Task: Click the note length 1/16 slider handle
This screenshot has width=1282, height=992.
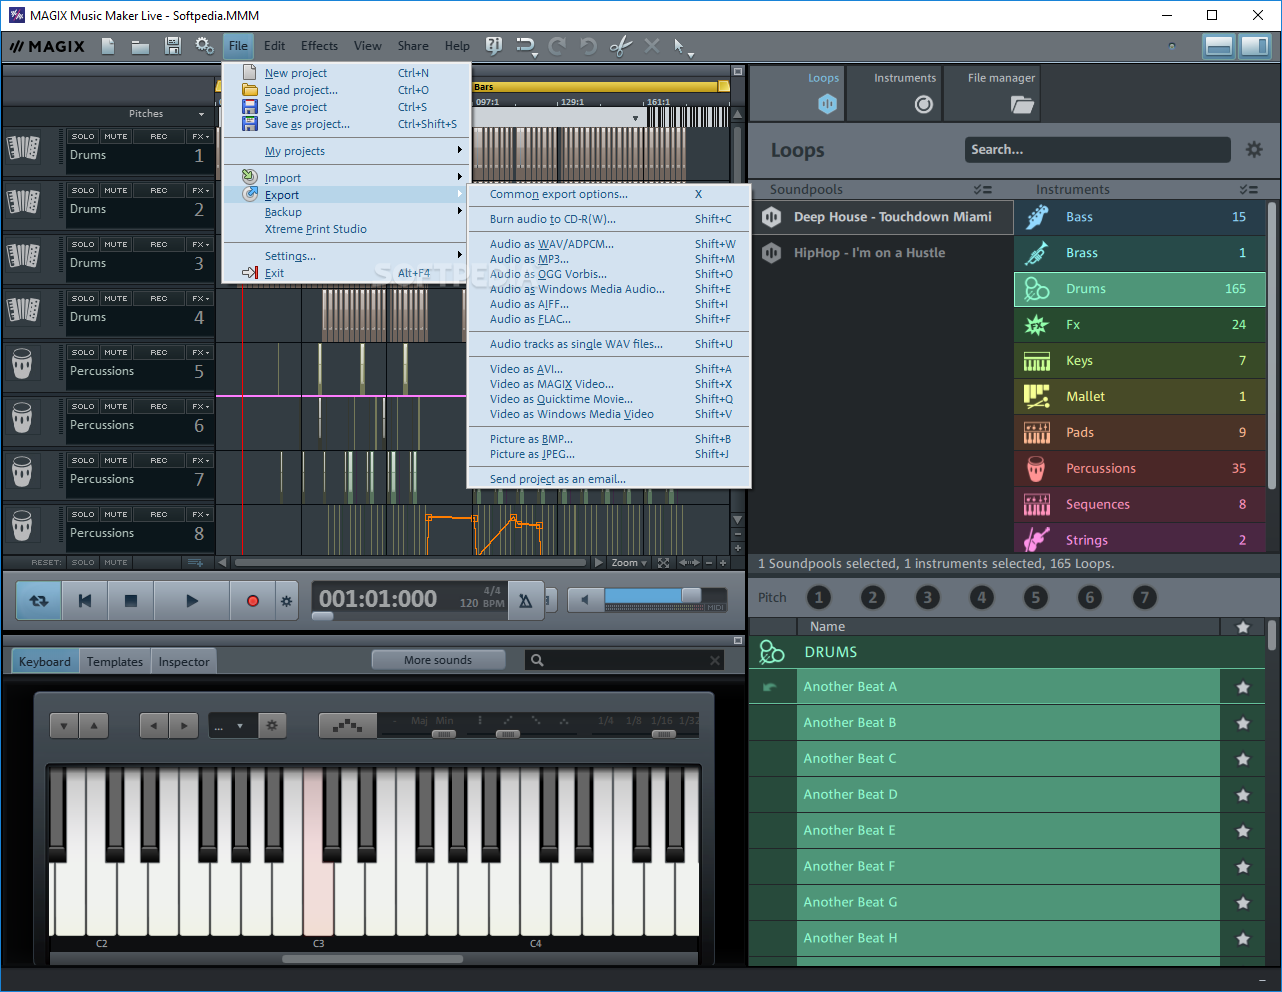Action: tap(663, 734)
